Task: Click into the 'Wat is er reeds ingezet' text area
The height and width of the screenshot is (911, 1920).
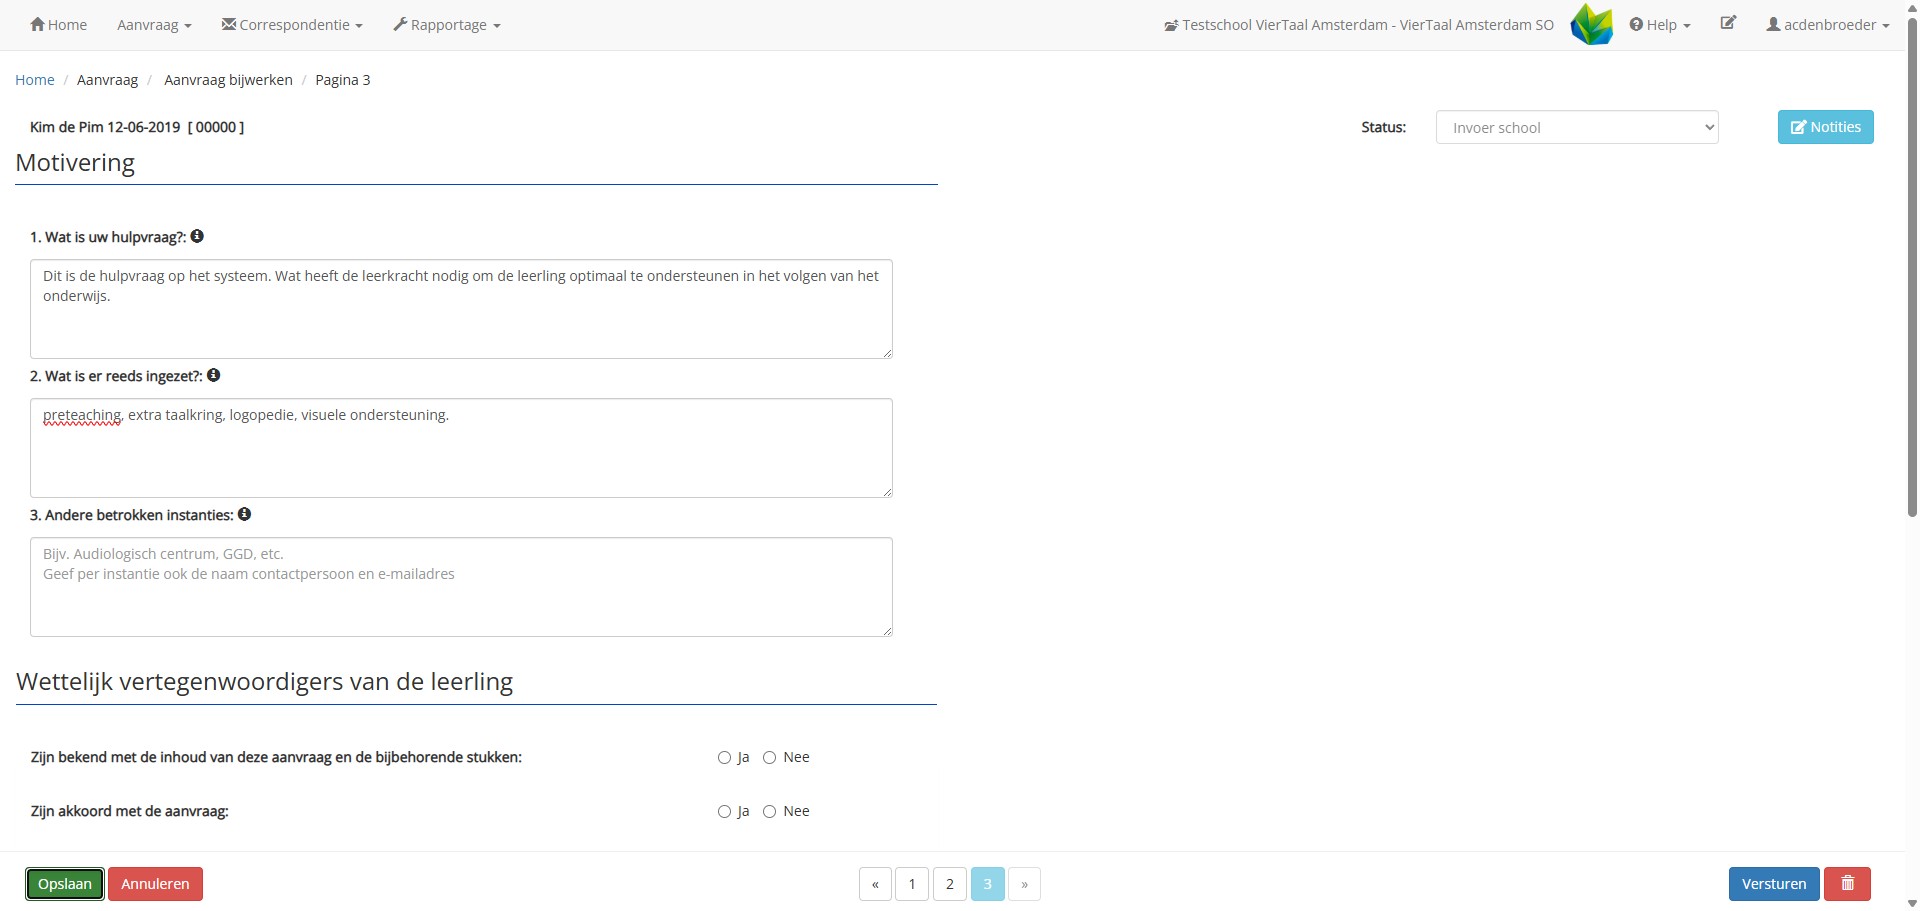Action: point(461,448)
